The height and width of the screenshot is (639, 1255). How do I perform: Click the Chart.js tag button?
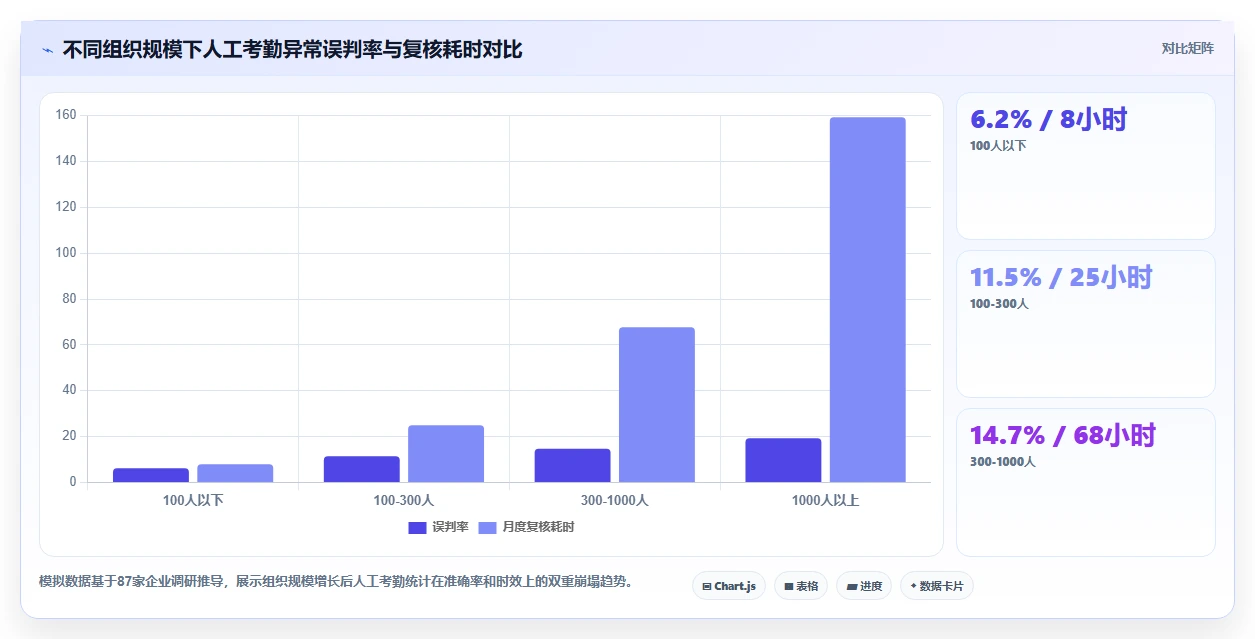click(x=729, y=586)
